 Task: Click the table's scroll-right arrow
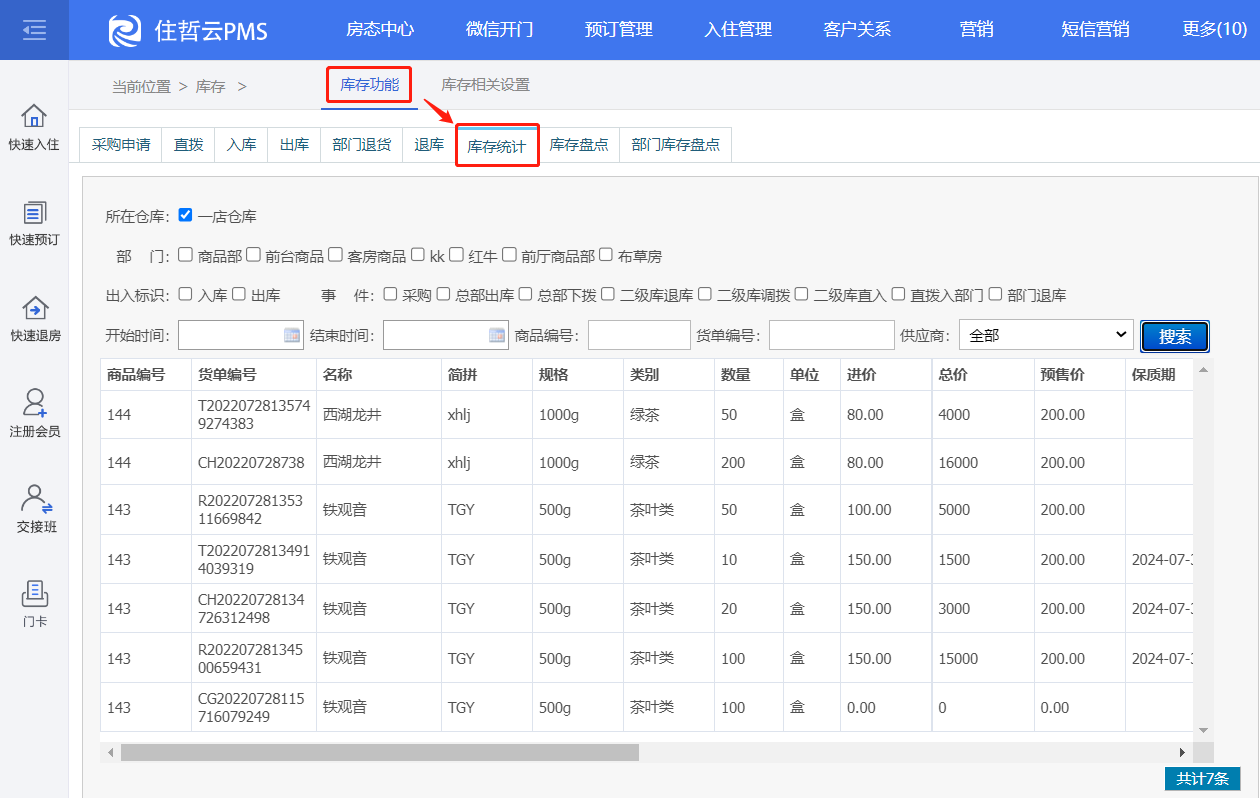[x=1182, y=752]
